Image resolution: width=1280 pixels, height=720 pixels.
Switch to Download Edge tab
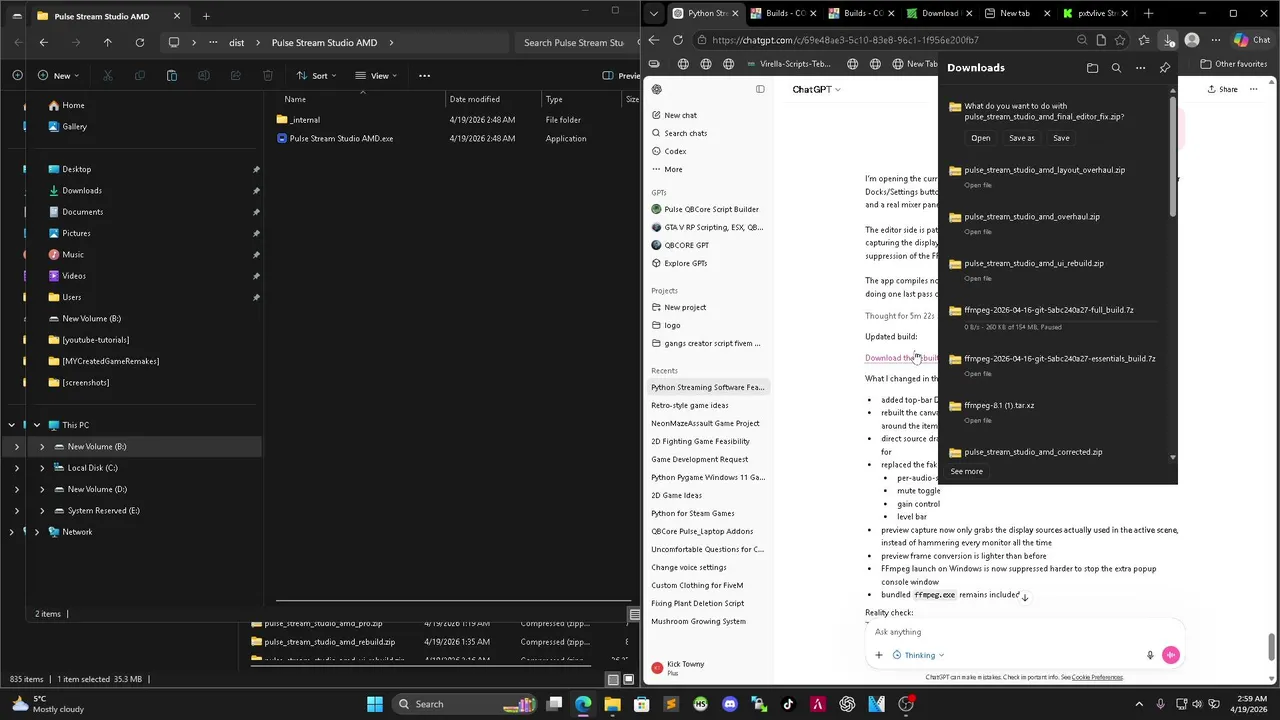click(938, 14)
